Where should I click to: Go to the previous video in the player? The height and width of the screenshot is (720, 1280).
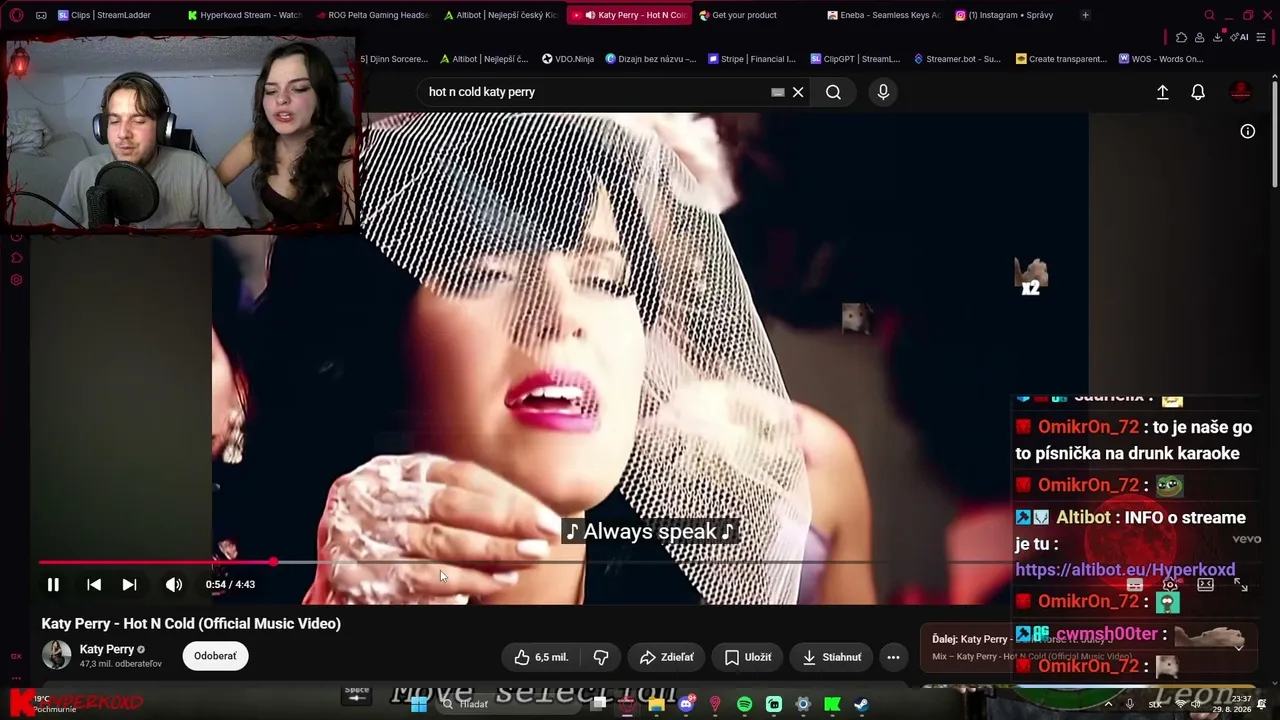(x=94, y=585)
